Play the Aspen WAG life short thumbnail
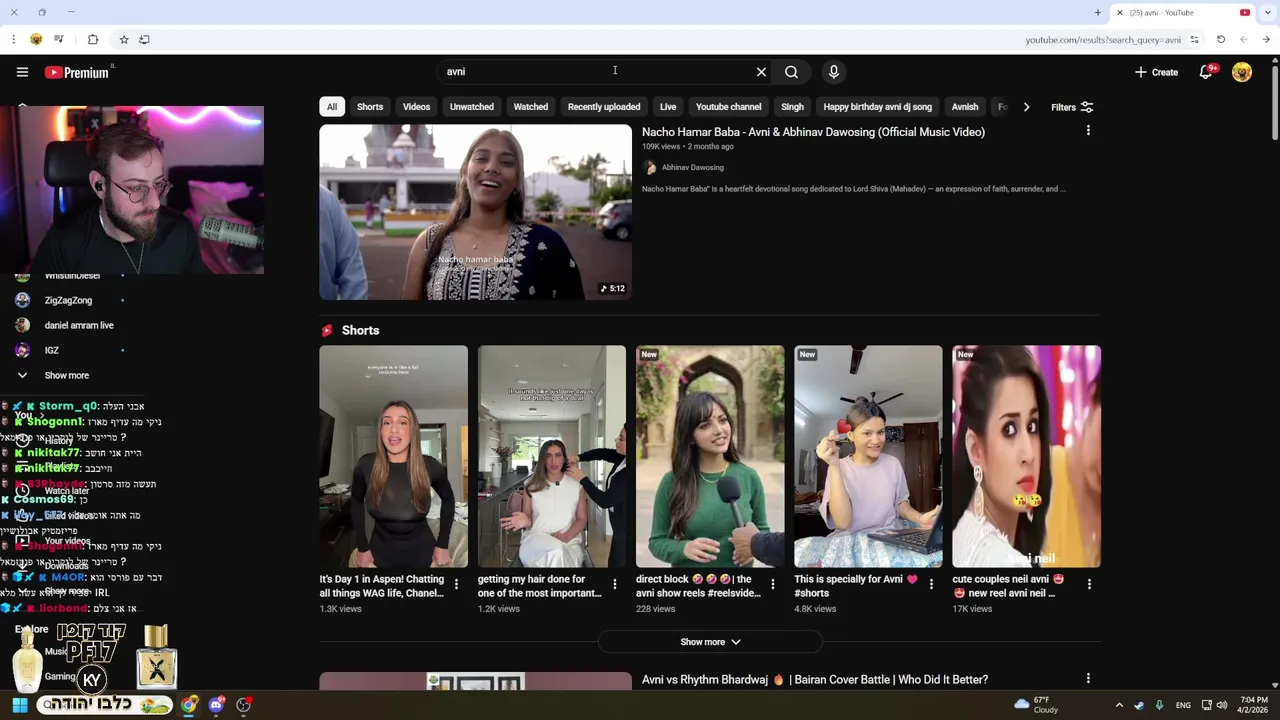The height and width of the screenshot is (720, 1280). tap(393, 457)
